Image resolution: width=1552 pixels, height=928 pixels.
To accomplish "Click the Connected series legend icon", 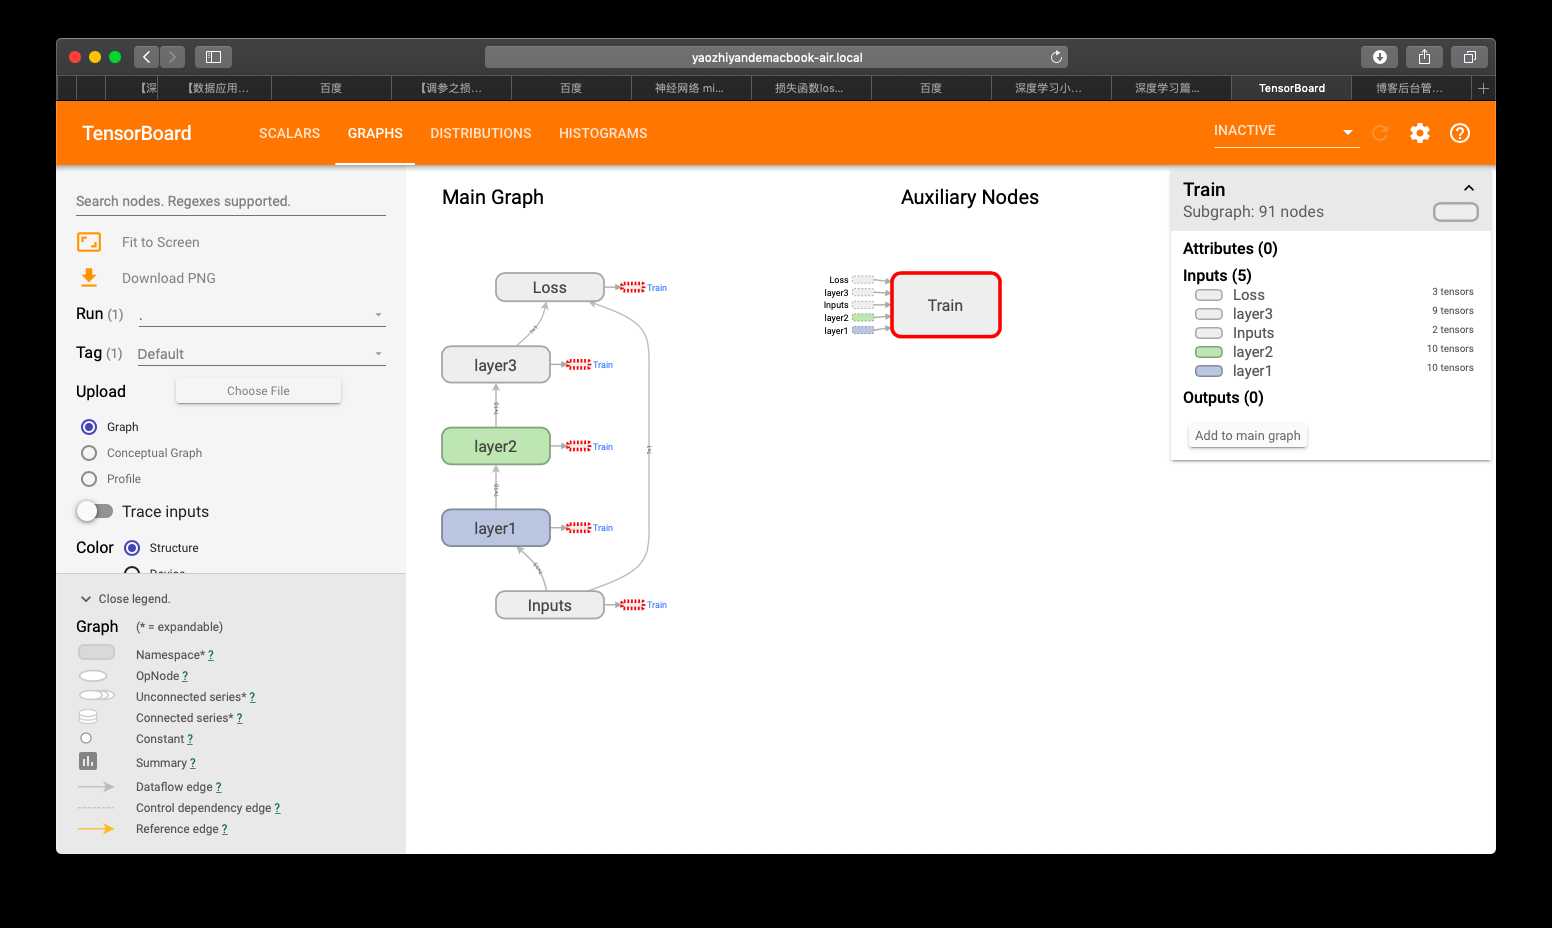I will [x=88, y=717].
